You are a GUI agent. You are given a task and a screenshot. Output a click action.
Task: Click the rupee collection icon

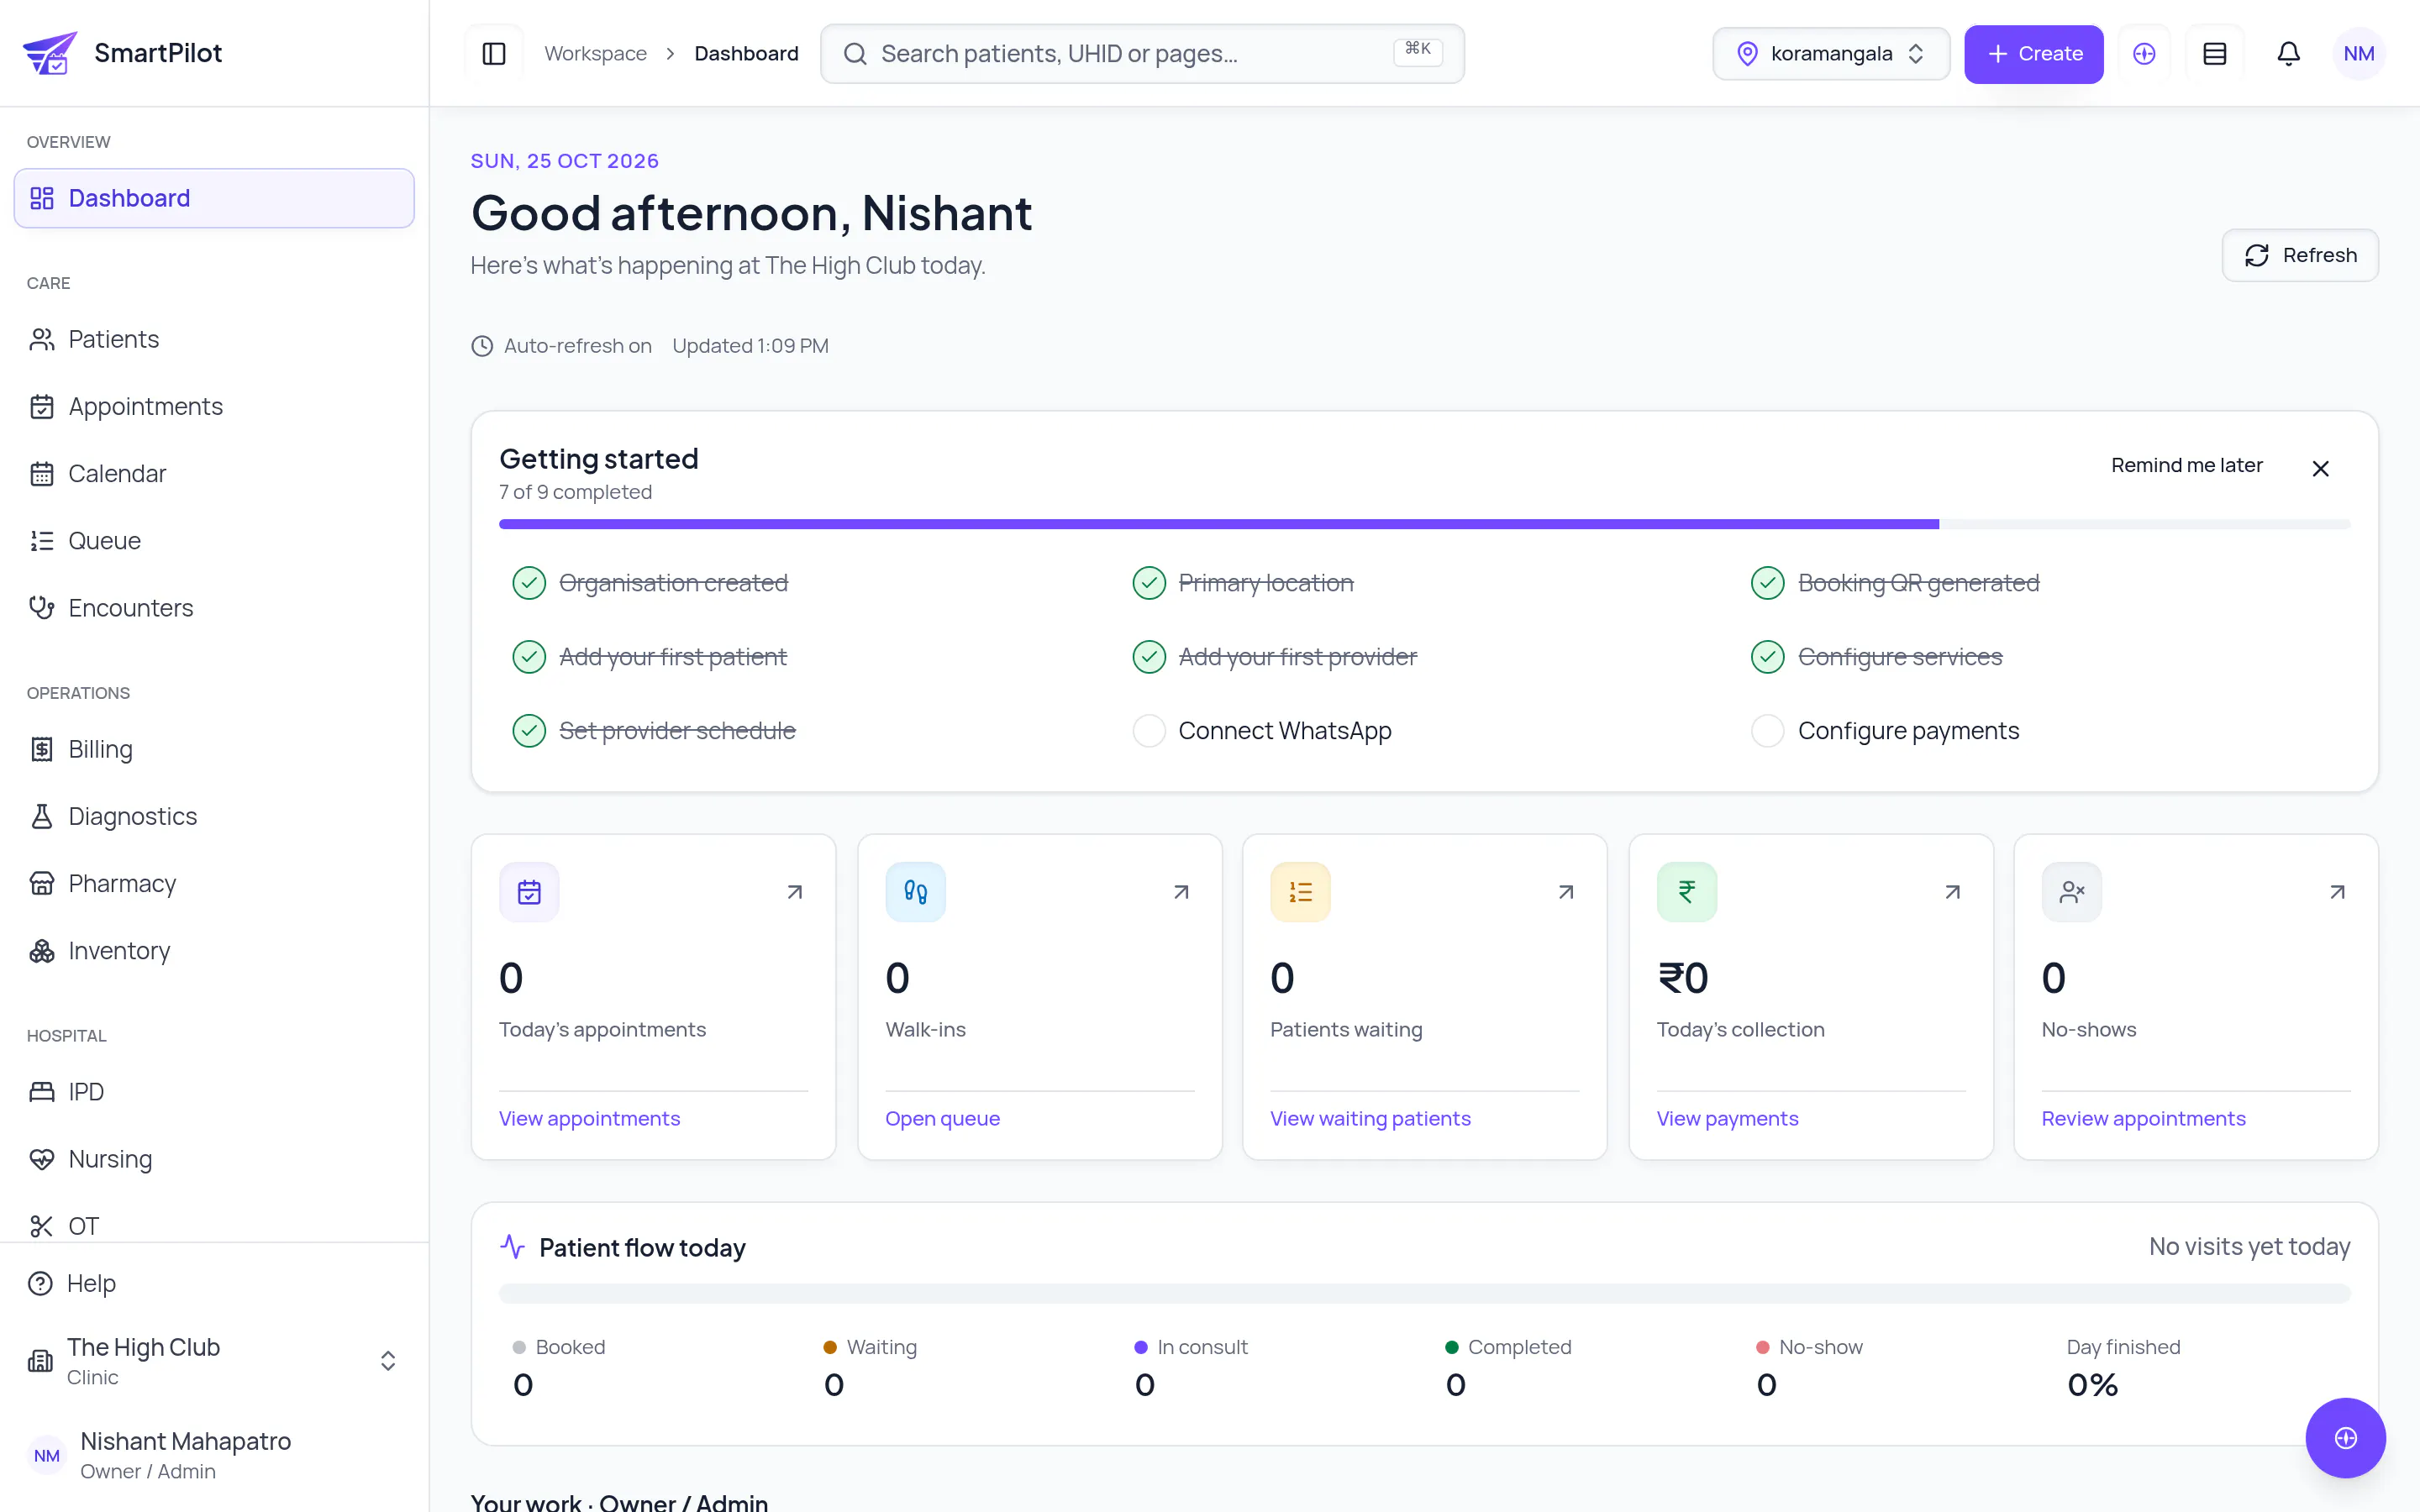click(1687, 892)
